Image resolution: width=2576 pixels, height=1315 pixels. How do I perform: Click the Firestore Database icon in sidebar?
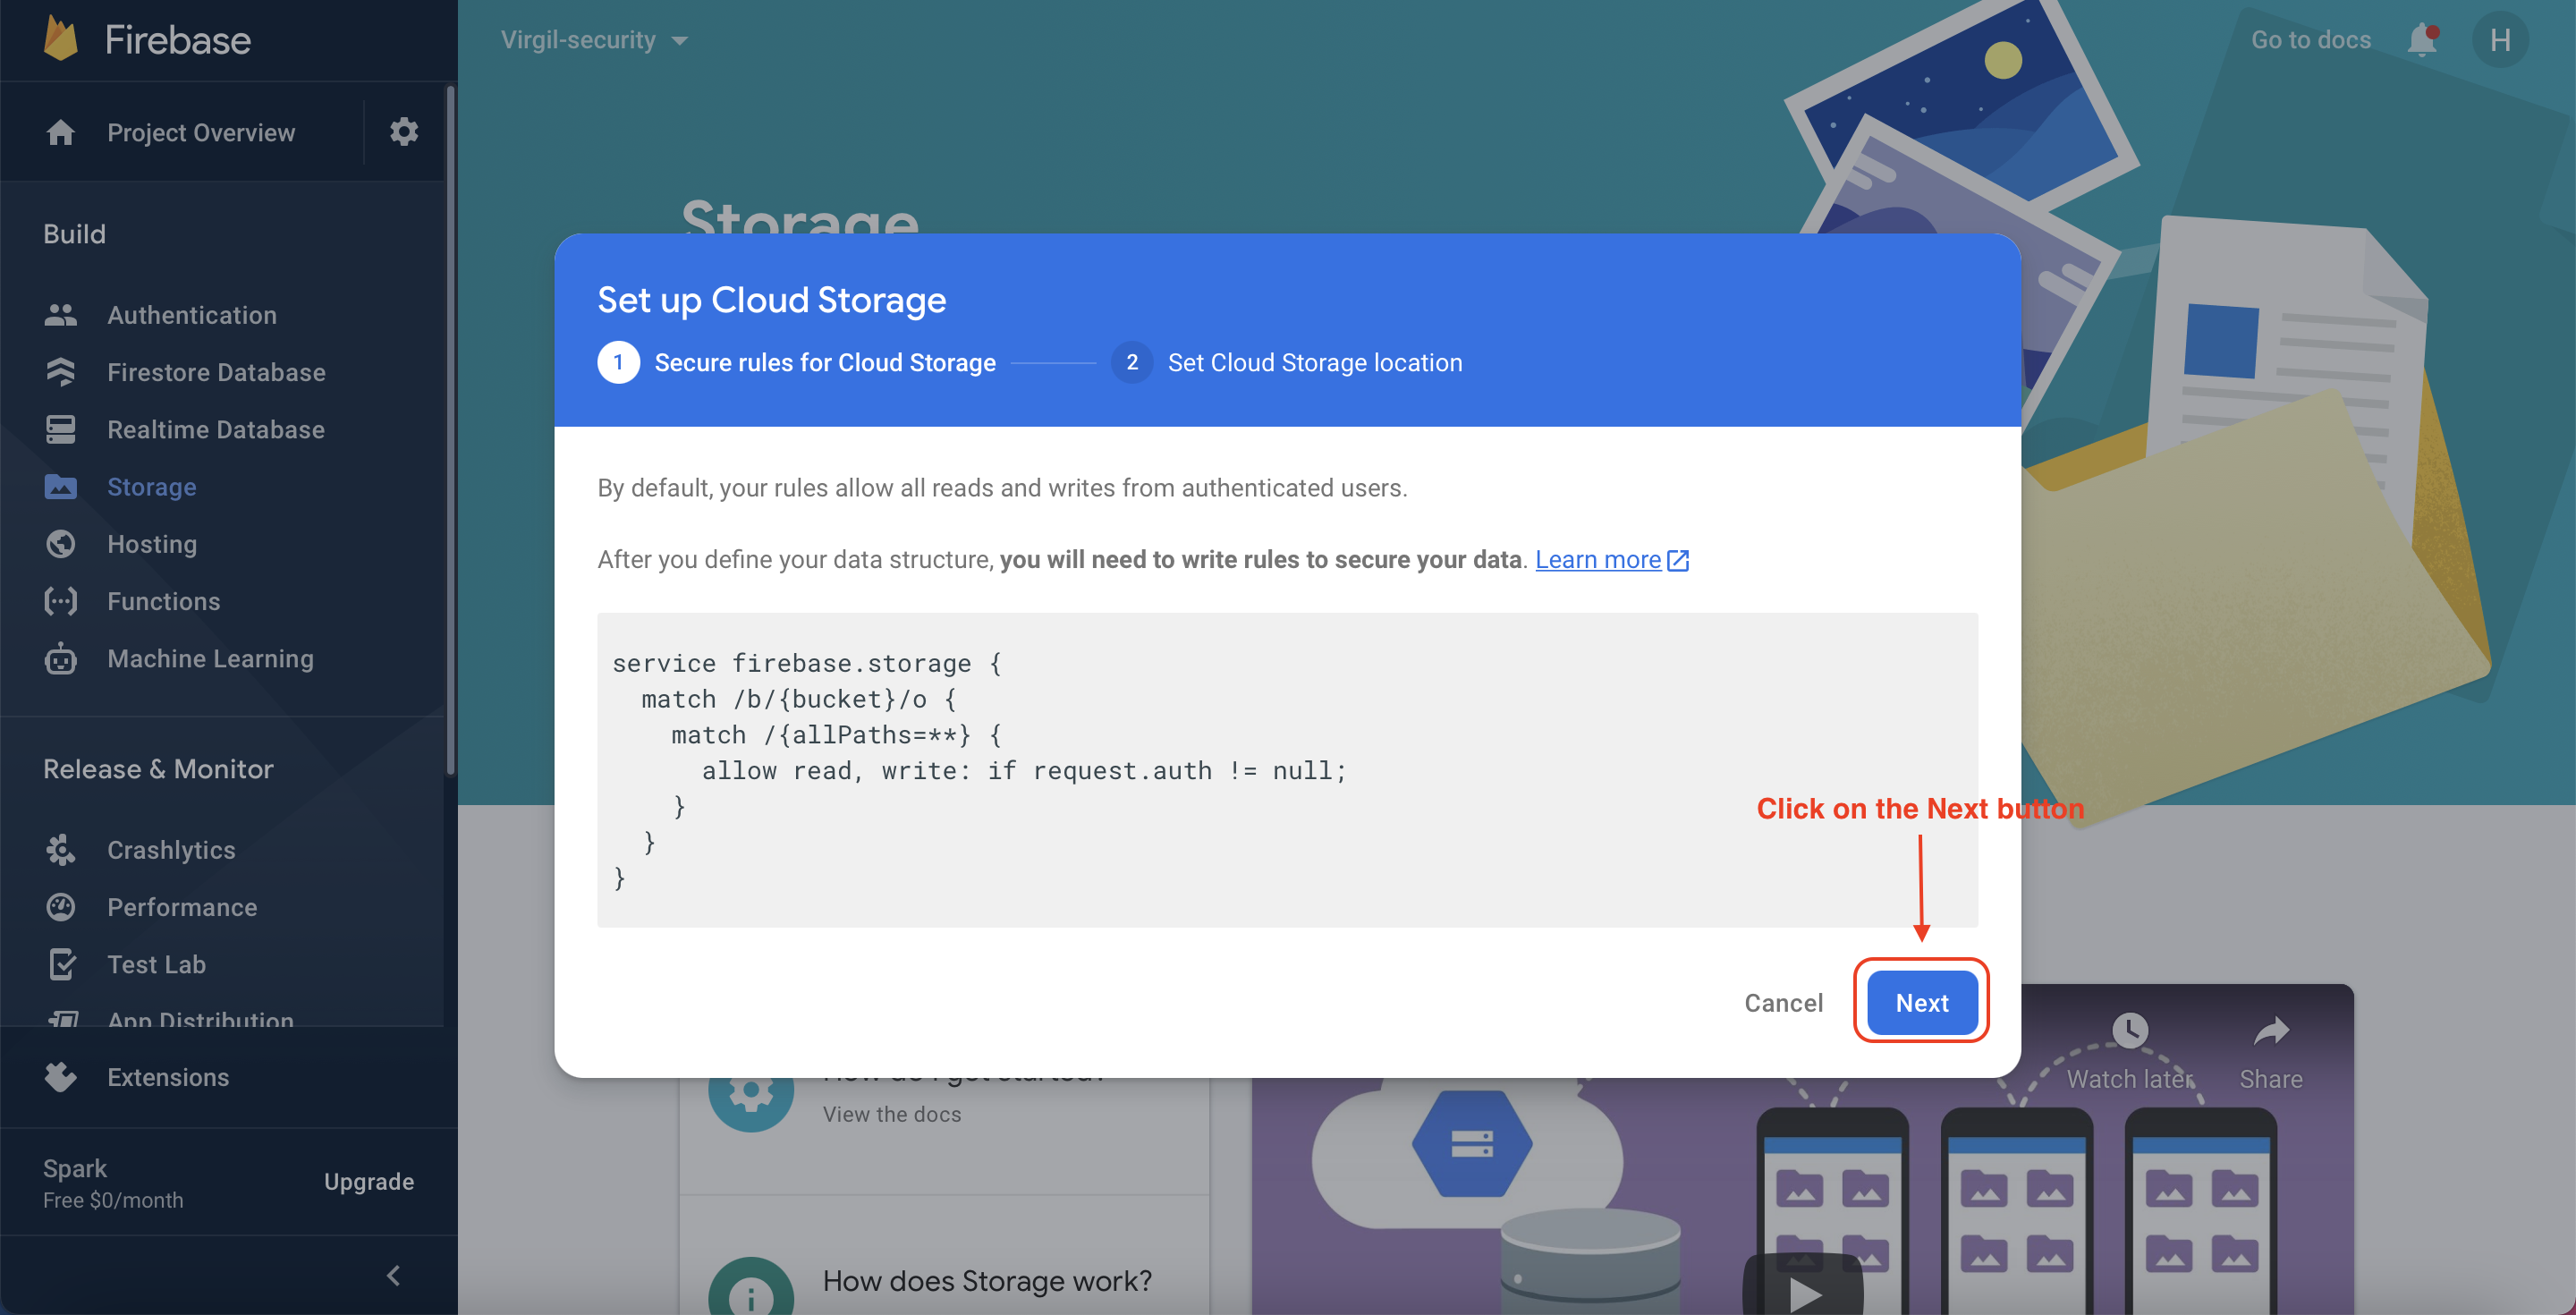[62, 372]
